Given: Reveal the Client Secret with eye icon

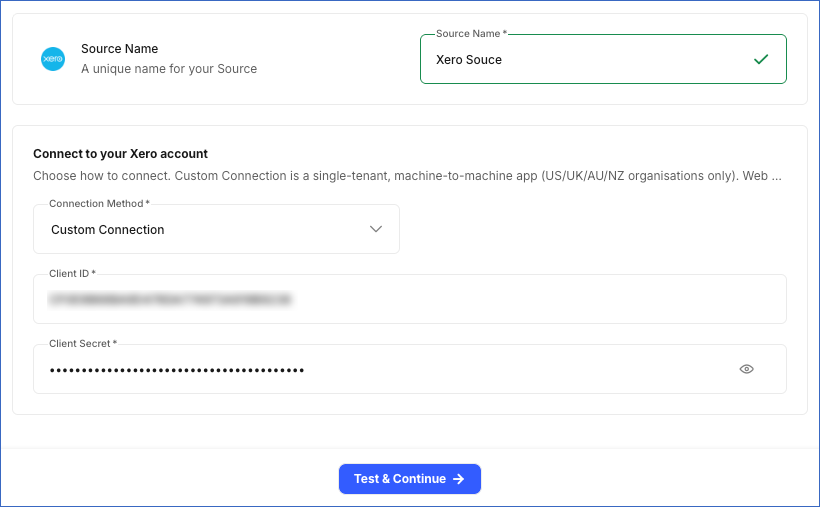Looking at the screenshot, I should pos(746,369).
